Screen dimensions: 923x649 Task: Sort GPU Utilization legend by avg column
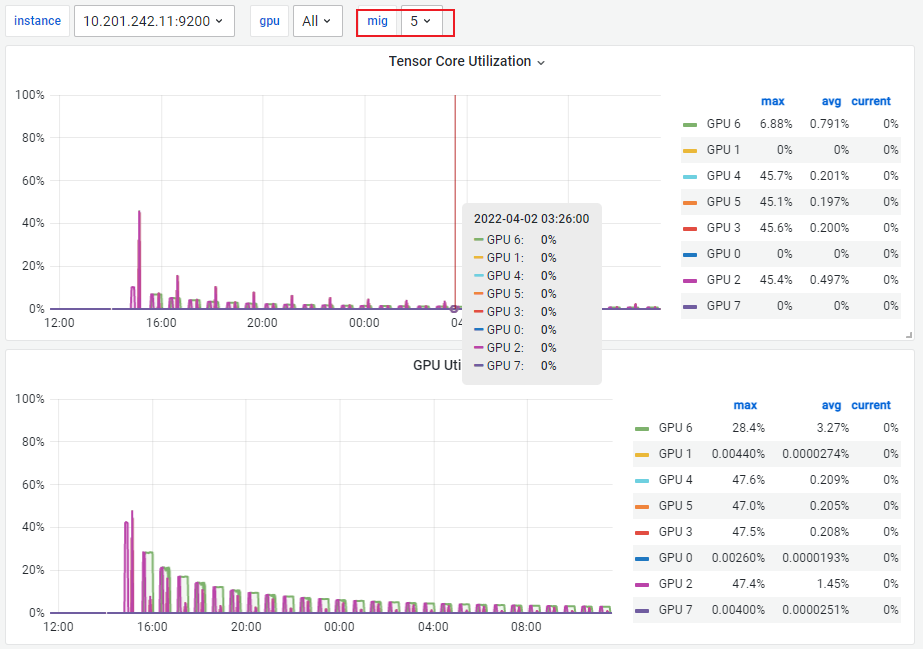coord(831,405)
